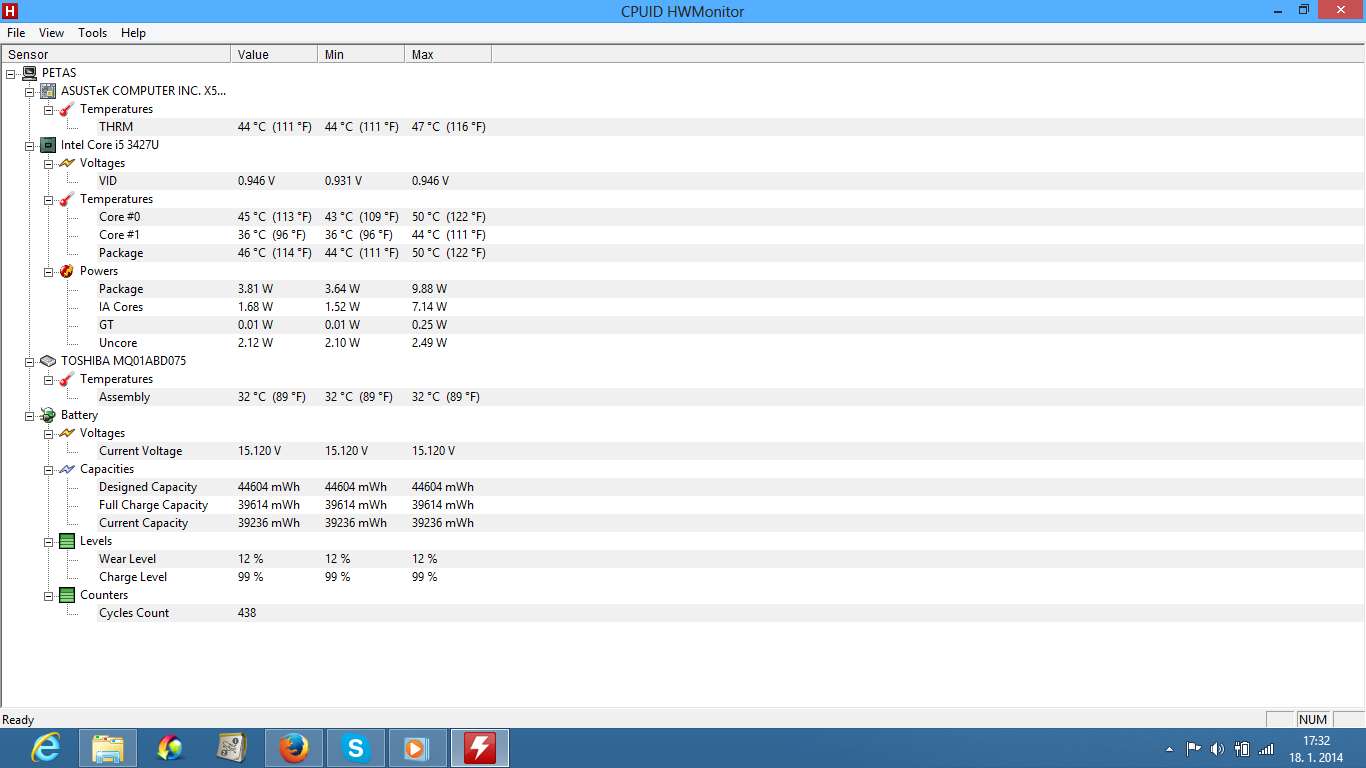Click the Battery device icon
This screenshot has width=1366, height=768.
[x=48, y=415]
